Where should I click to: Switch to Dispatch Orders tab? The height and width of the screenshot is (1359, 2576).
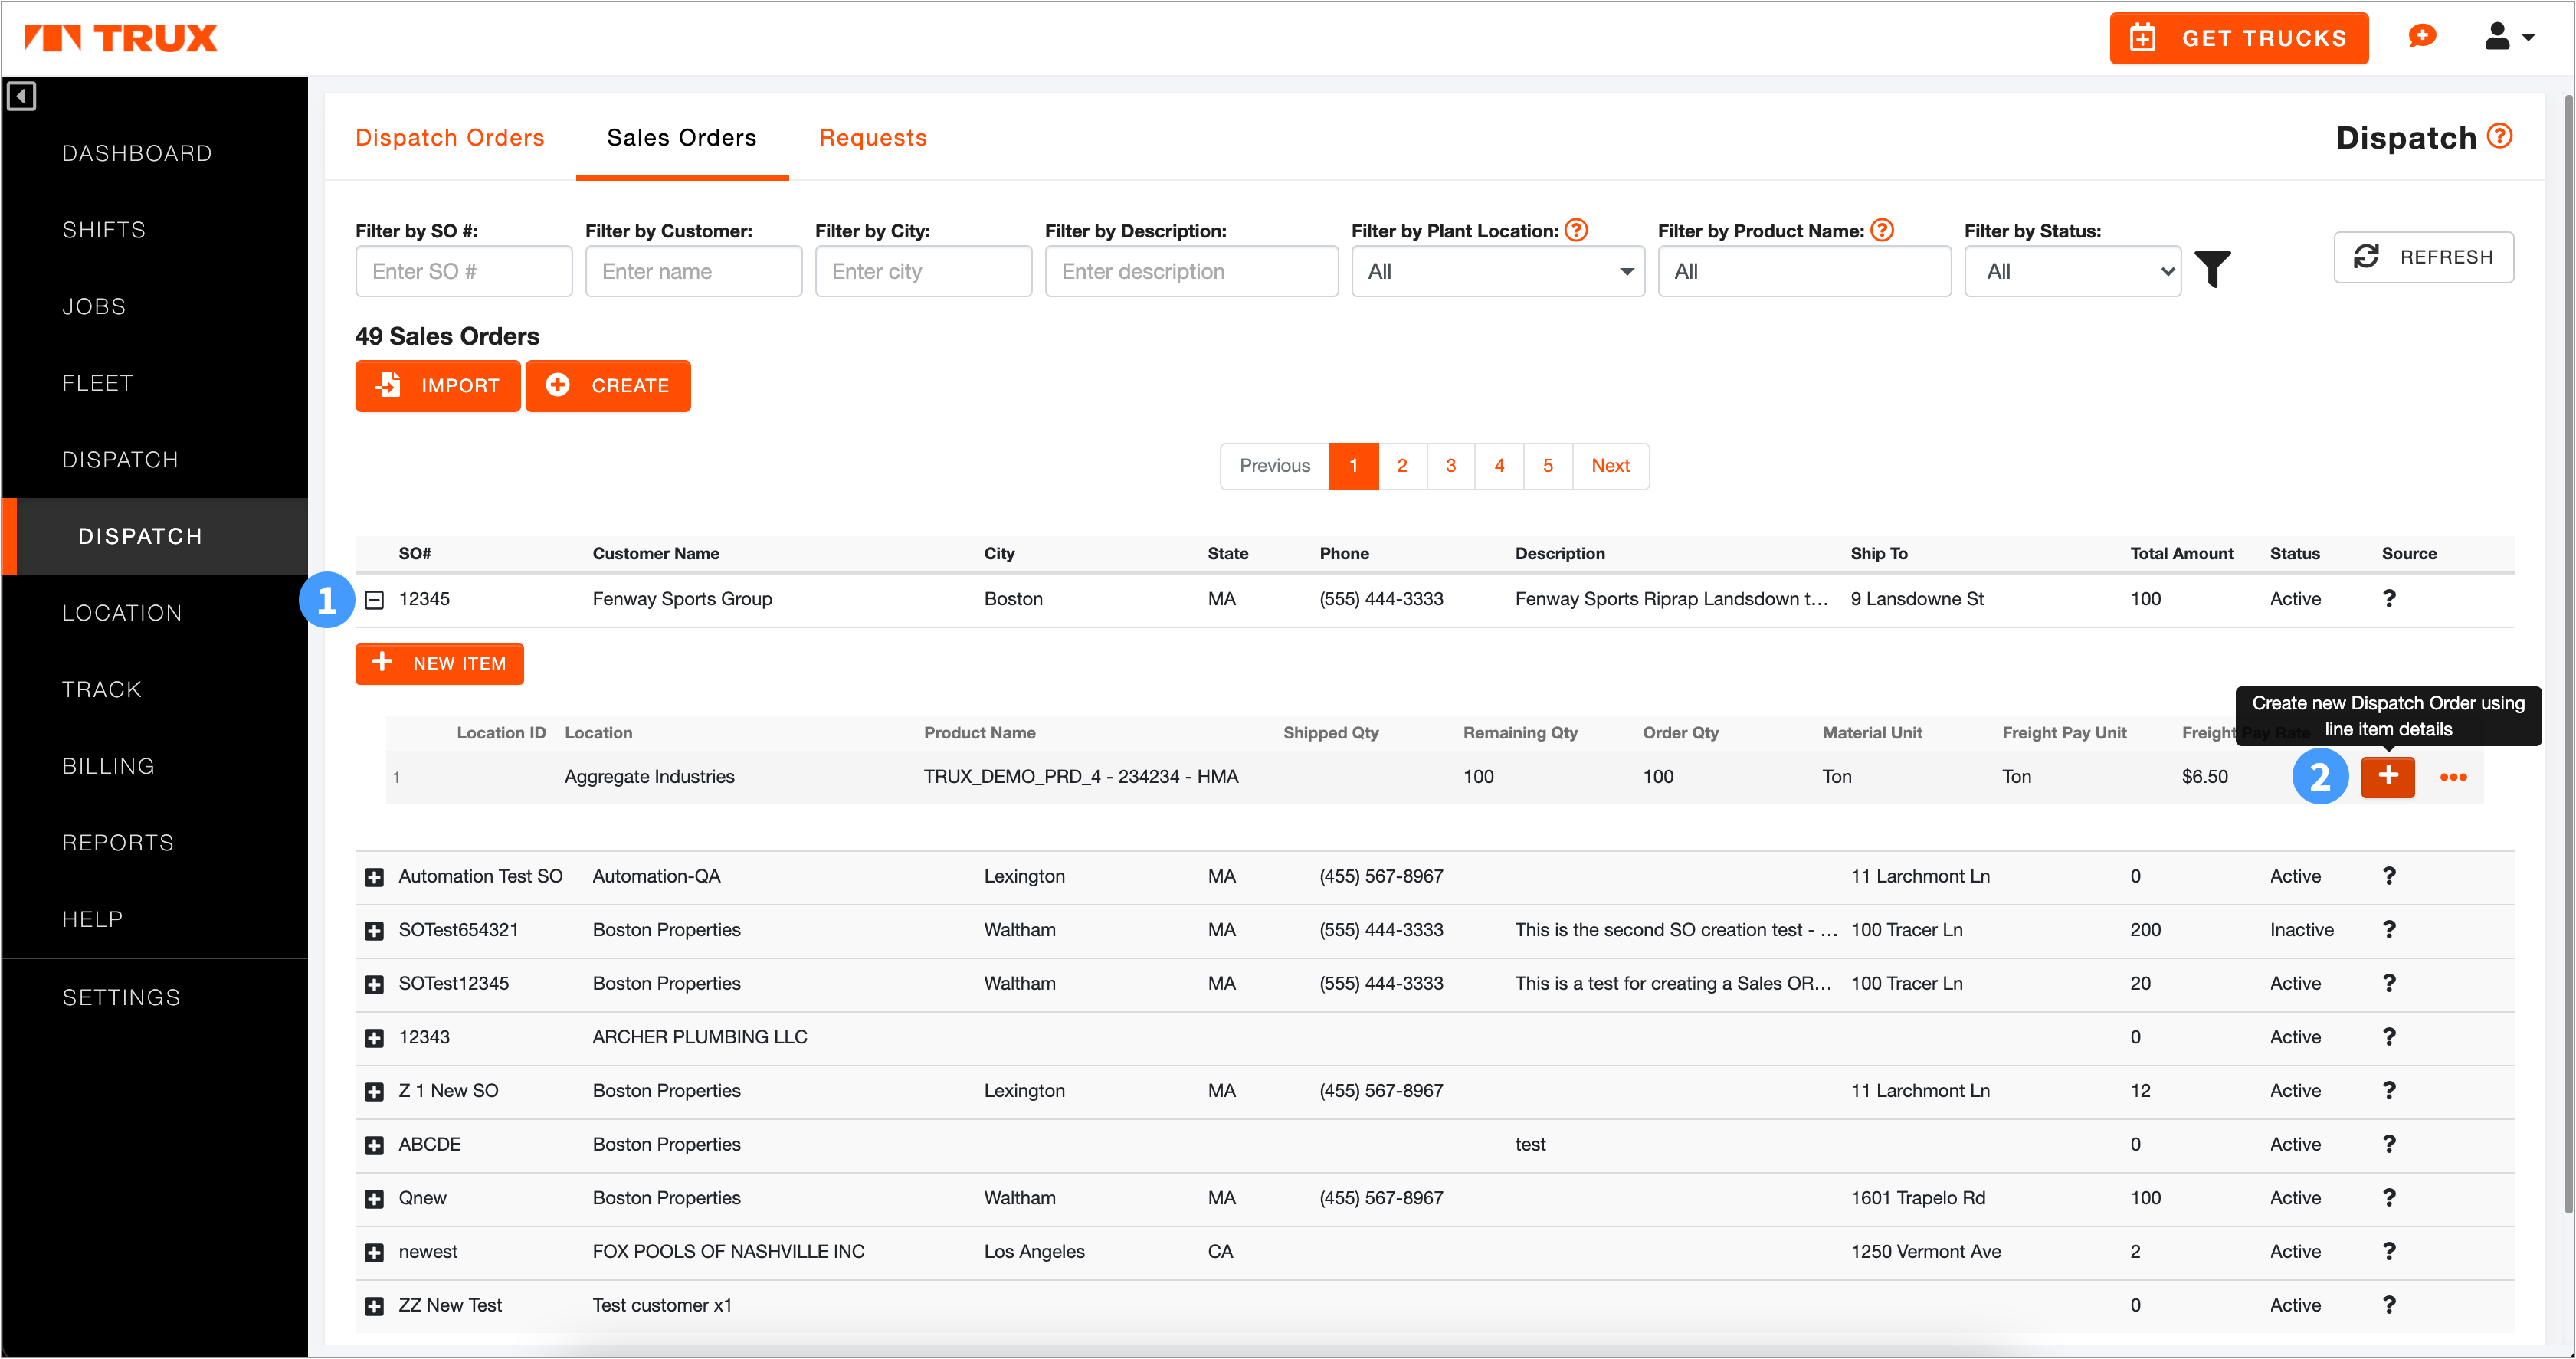[x=450, y=137]
